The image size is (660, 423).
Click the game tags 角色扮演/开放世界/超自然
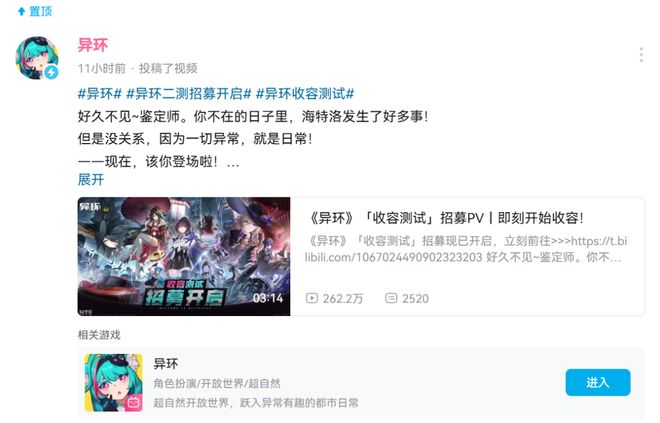[217, 384]
